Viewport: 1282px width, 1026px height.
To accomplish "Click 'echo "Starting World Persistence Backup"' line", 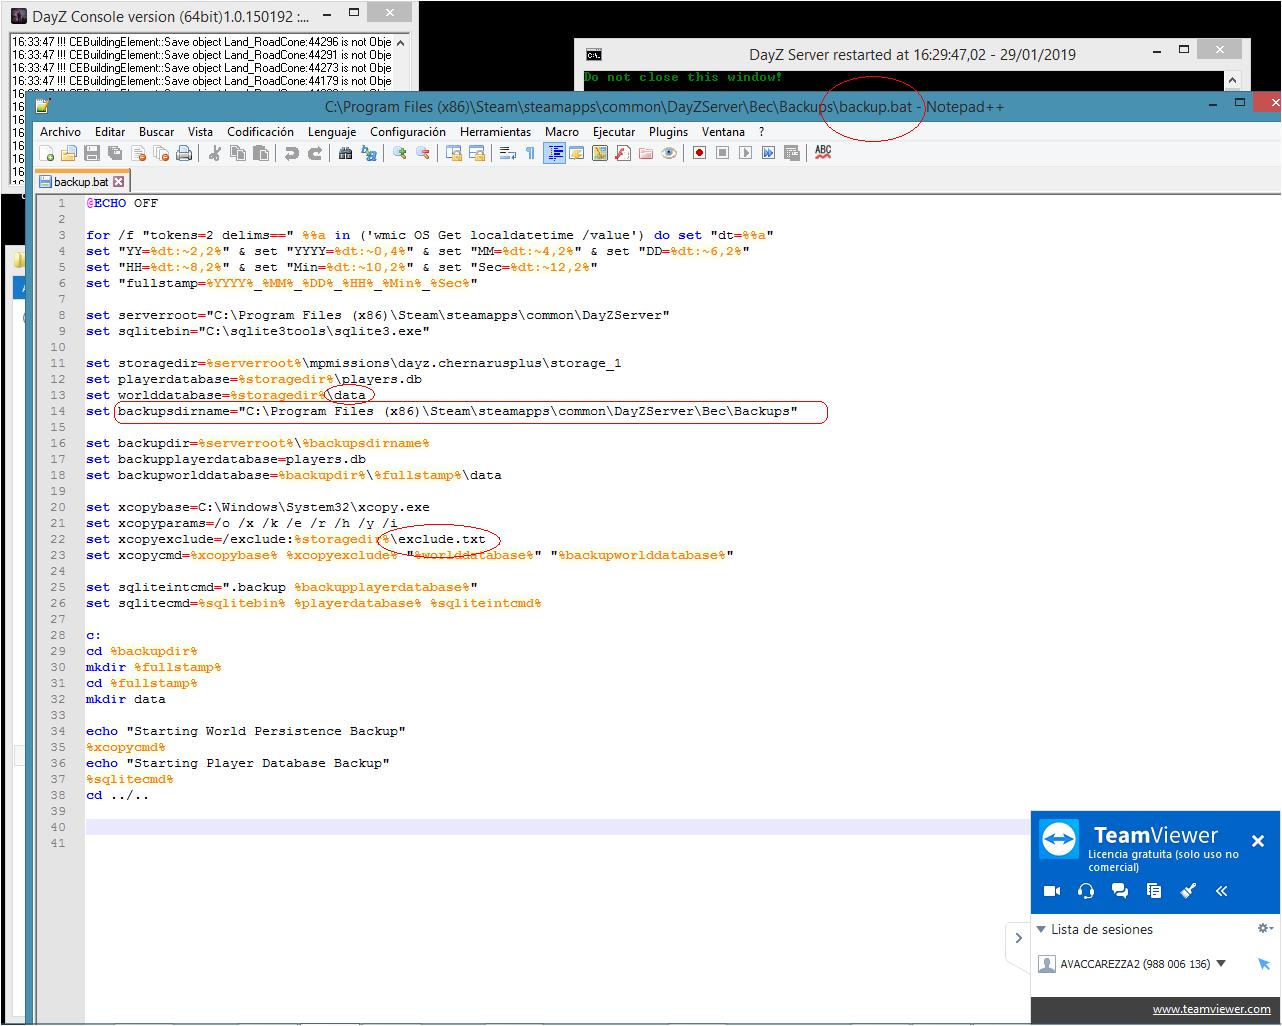I will tap(246, 731).
